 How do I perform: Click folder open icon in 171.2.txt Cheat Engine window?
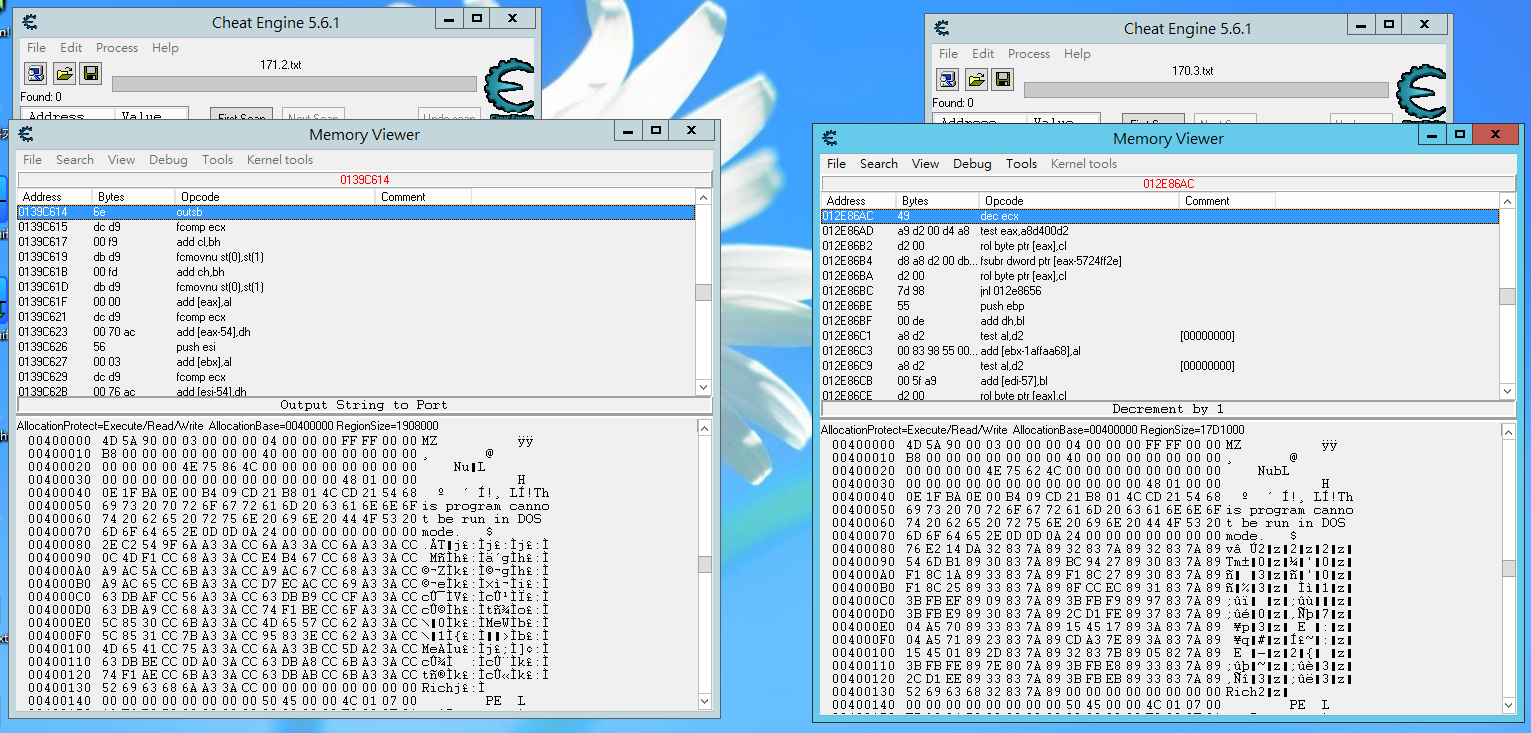63,73
